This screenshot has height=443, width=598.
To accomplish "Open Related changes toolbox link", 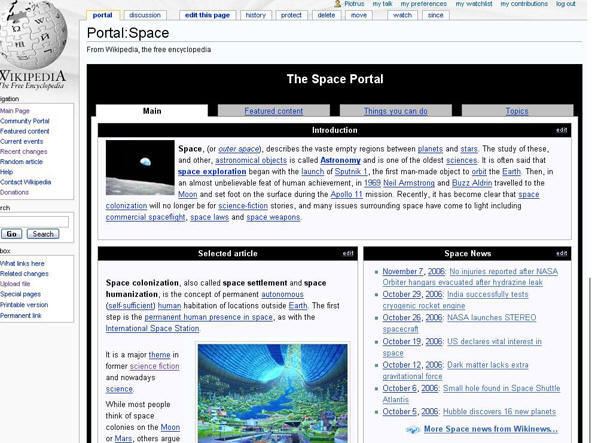I will click(24, 274).
